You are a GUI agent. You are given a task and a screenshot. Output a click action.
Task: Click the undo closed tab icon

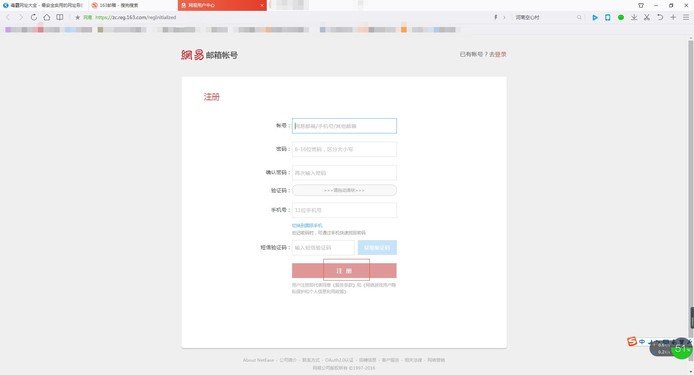click(660, 17)
